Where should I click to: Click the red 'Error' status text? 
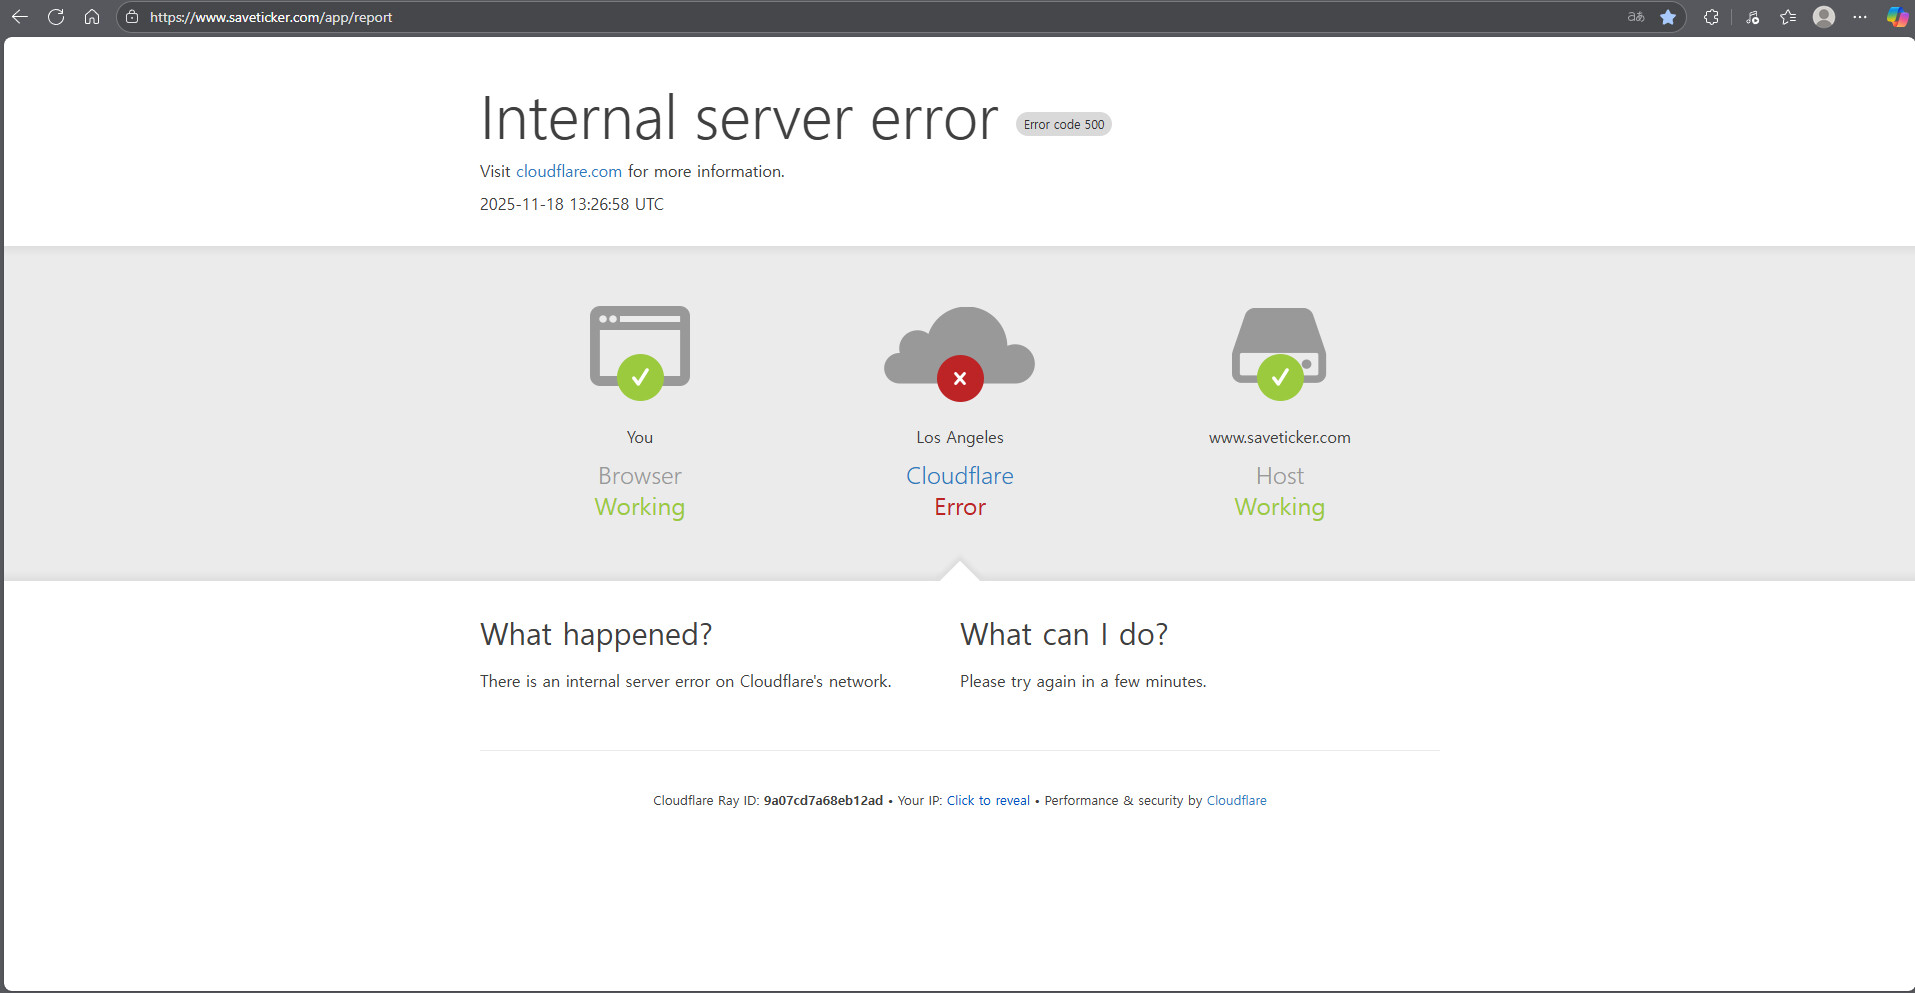click(x=960, y=507)
